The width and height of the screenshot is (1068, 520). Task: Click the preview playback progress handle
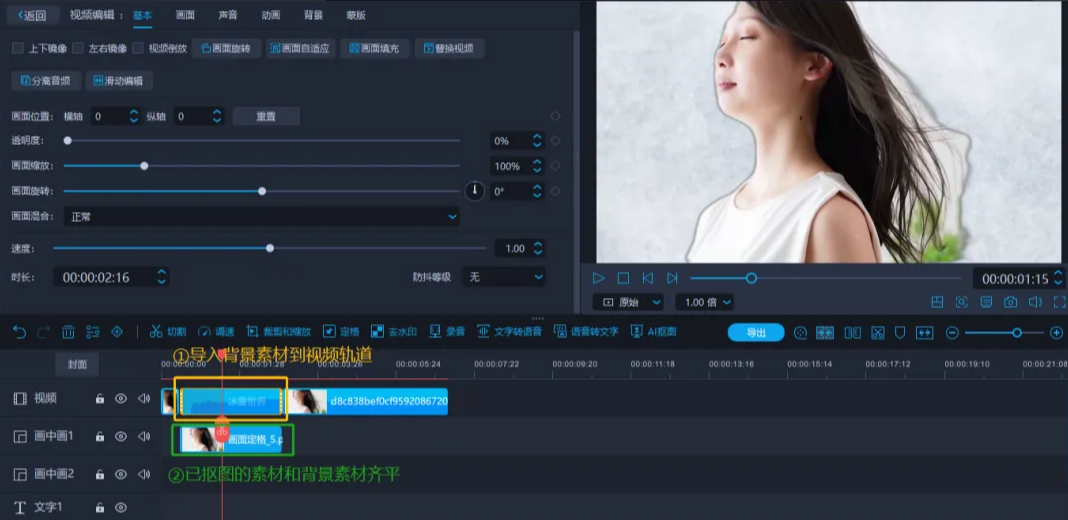[x=751, y=278]
